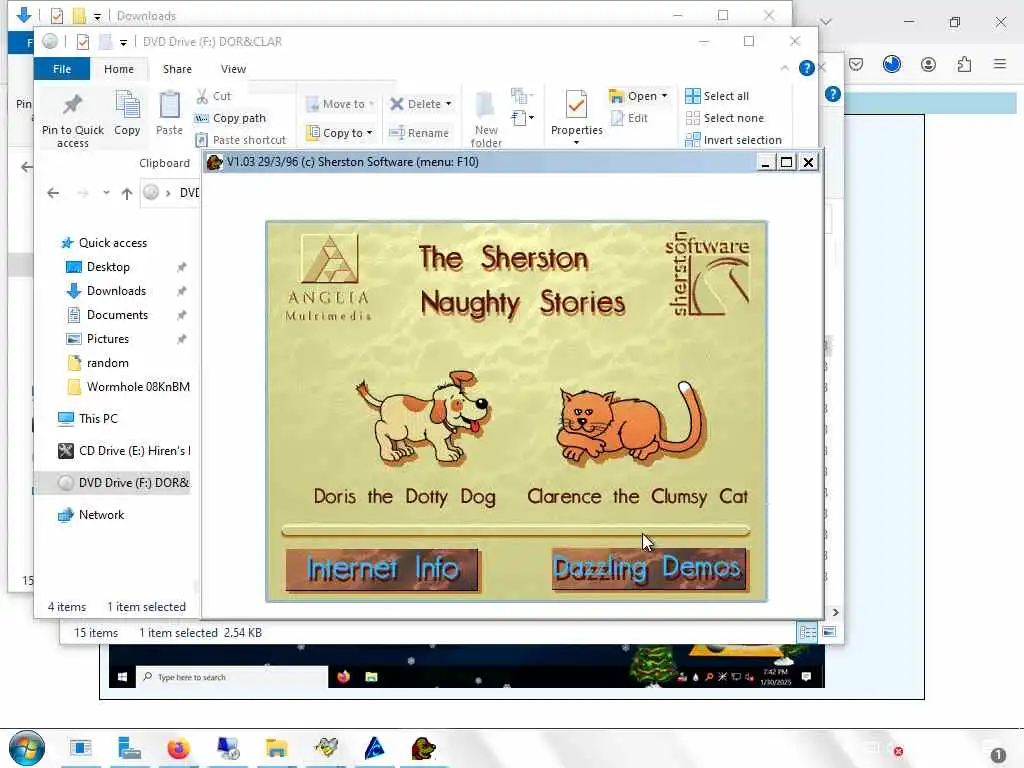Click the Quick Access Toolbar customize arrow

pos(123,42)
